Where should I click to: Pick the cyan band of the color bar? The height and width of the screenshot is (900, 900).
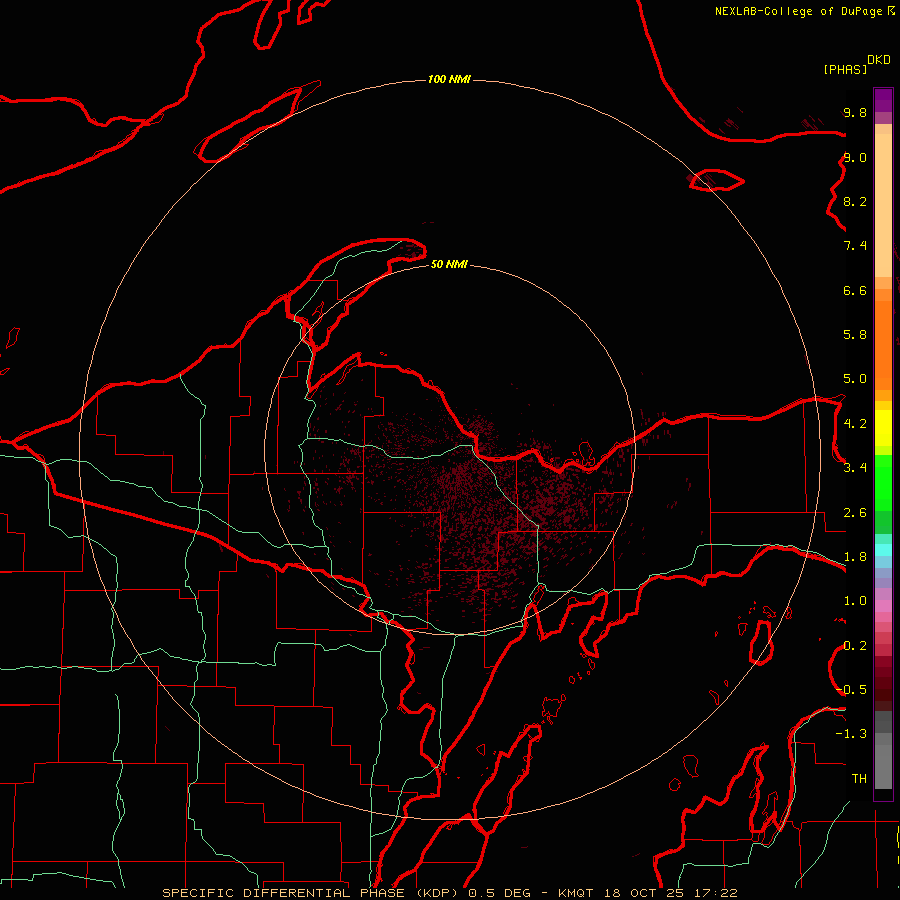[883, 550]
